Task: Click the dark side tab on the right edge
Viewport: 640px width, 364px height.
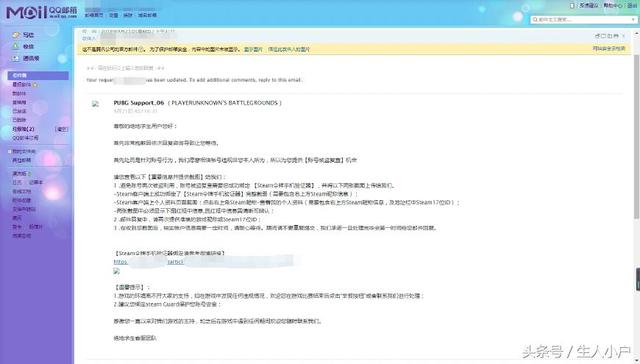Action: 638,279
